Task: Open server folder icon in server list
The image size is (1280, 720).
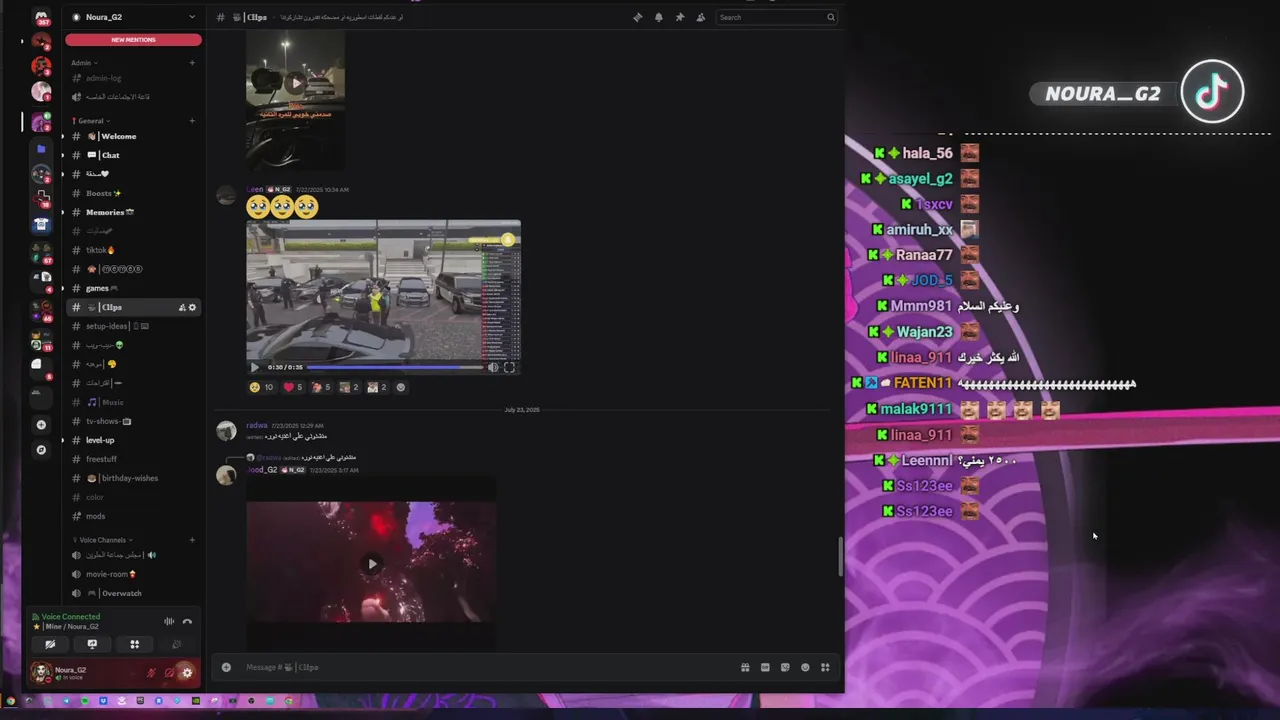Action: [41, 149]
